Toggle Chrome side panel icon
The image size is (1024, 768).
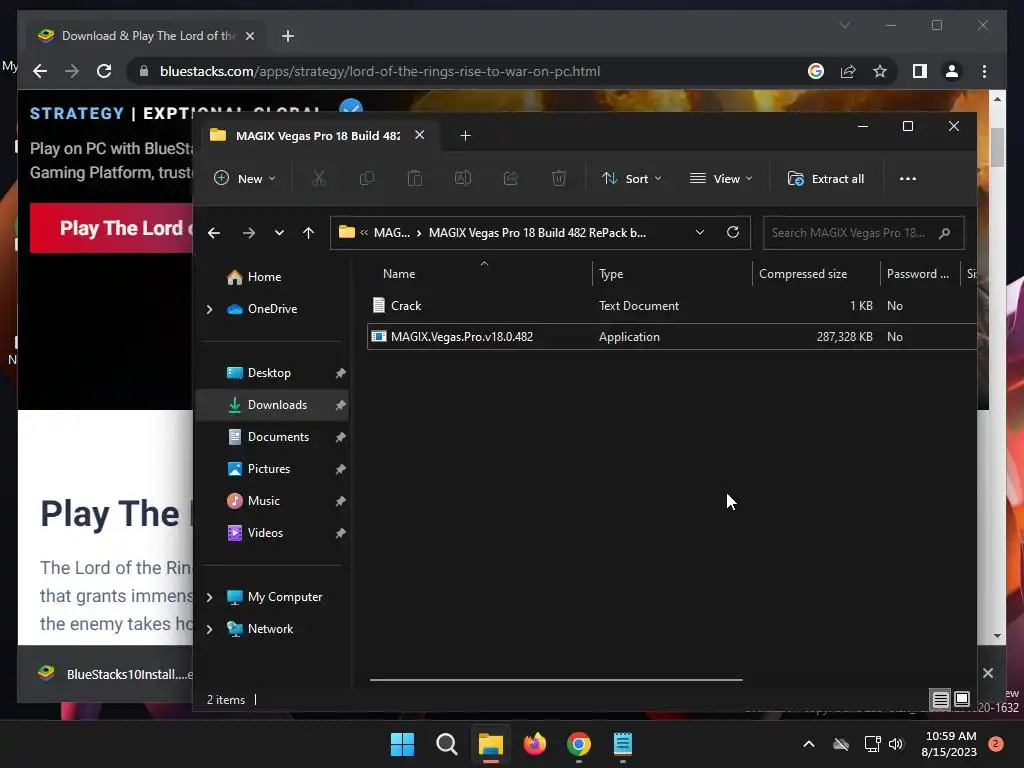920,71
